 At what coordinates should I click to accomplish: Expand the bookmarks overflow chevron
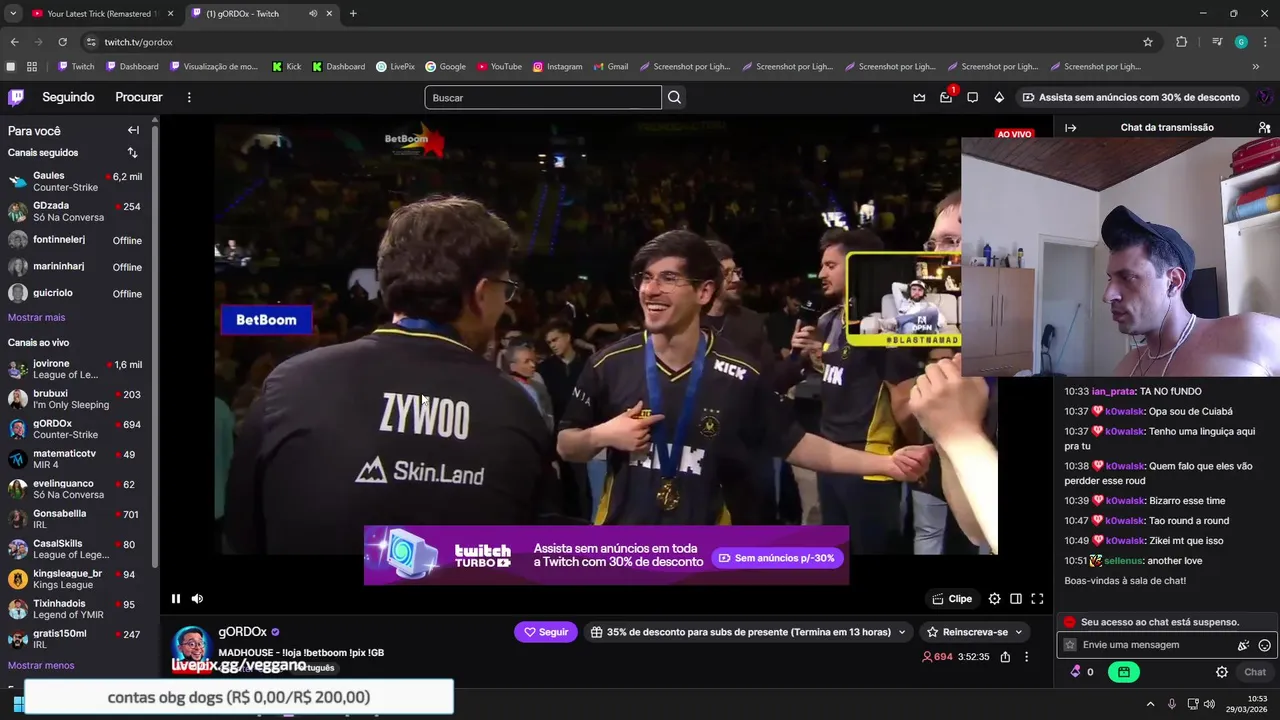(x=1256, y=67)
